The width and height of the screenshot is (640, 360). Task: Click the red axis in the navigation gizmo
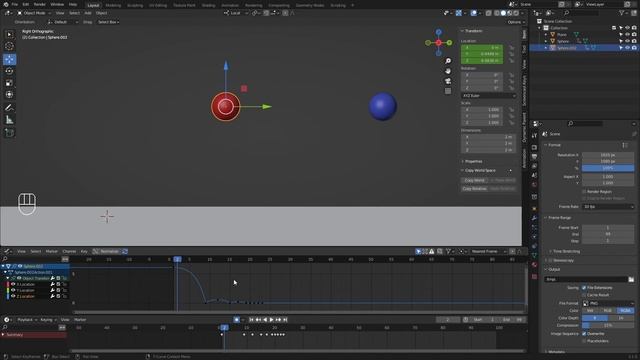click(x=438, y=42)
